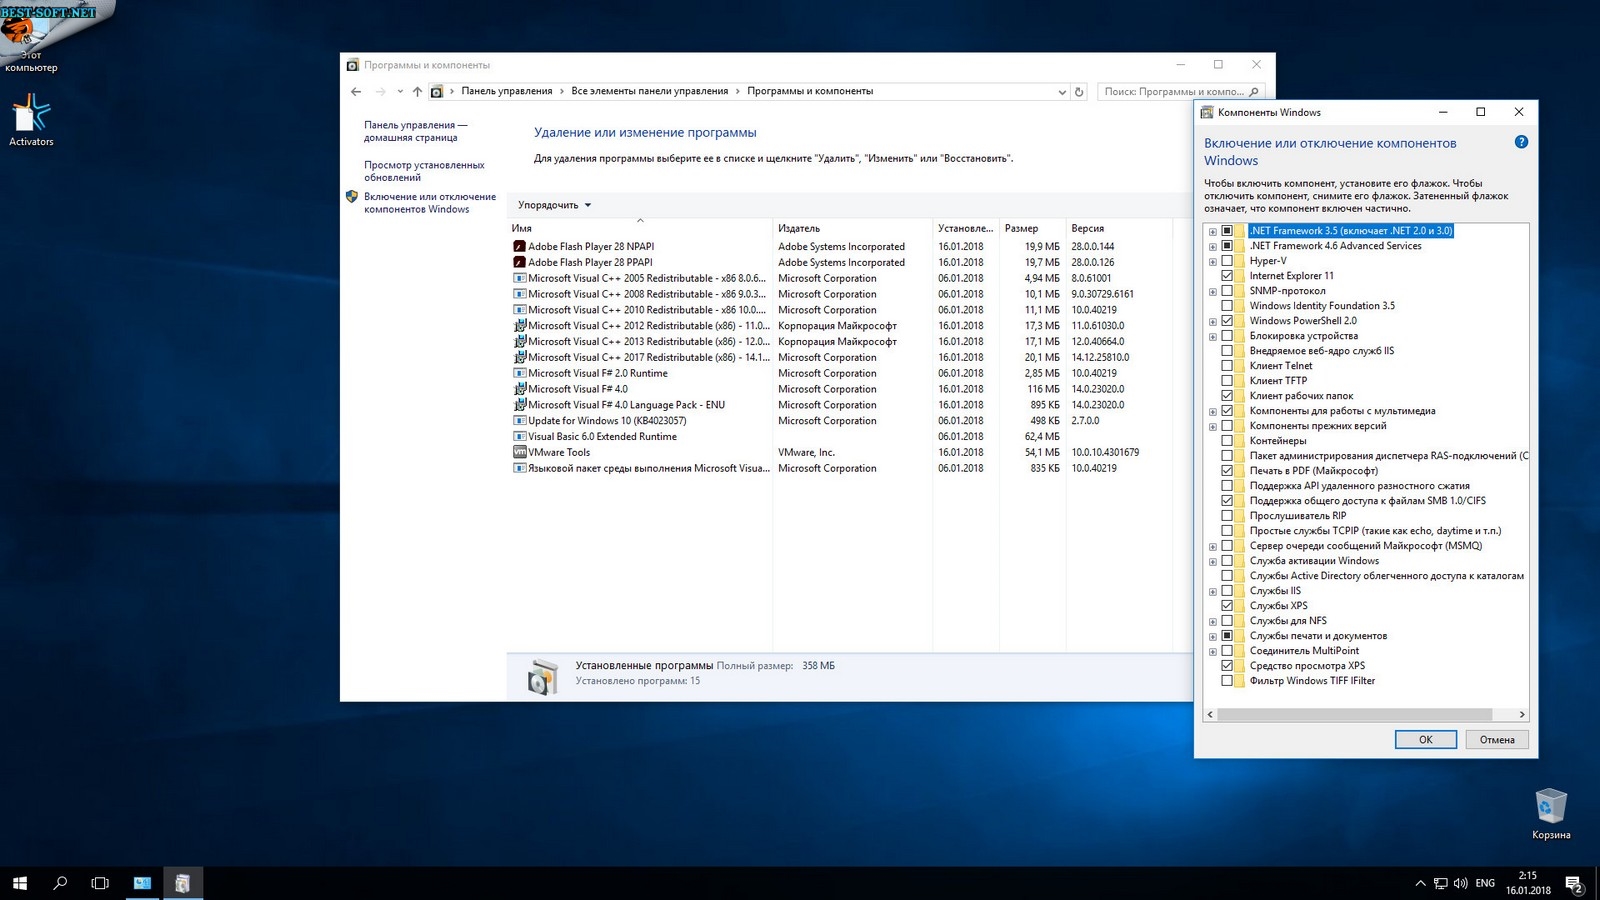Open the Windows Start menu
This screenshot has width=1600, height=900.
[20, 883]
